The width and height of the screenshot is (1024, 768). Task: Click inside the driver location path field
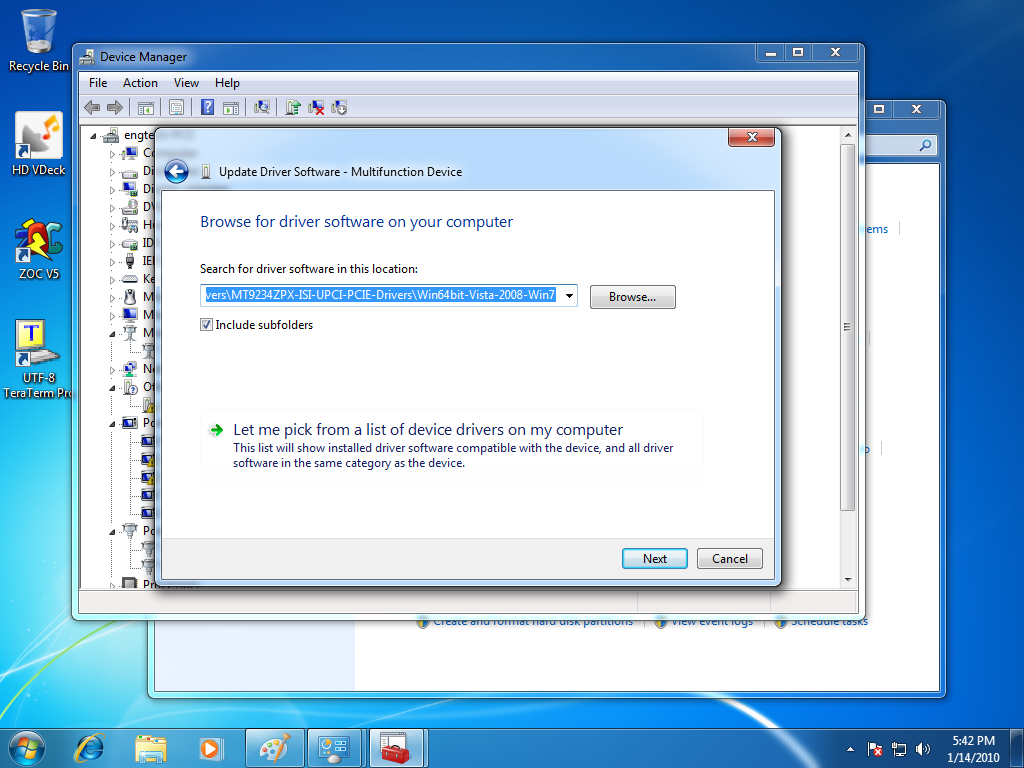(380, 296)
